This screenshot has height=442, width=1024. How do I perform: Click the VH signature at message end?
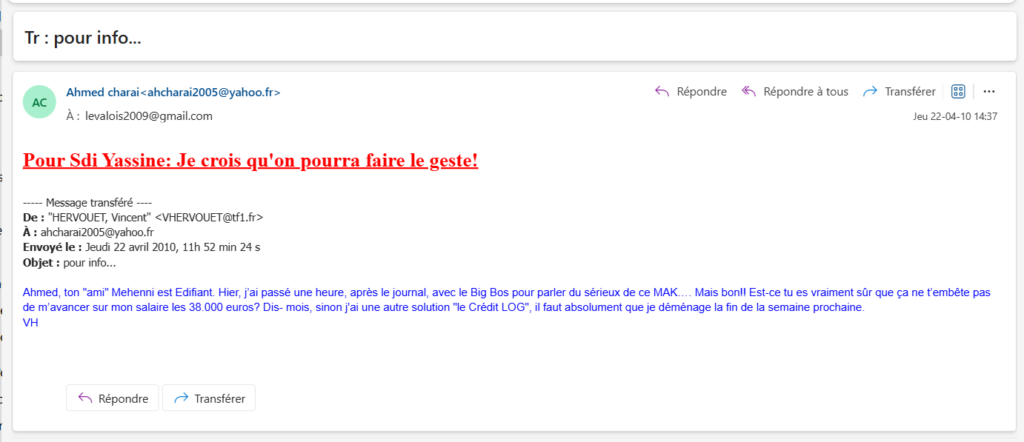point(29,322)
